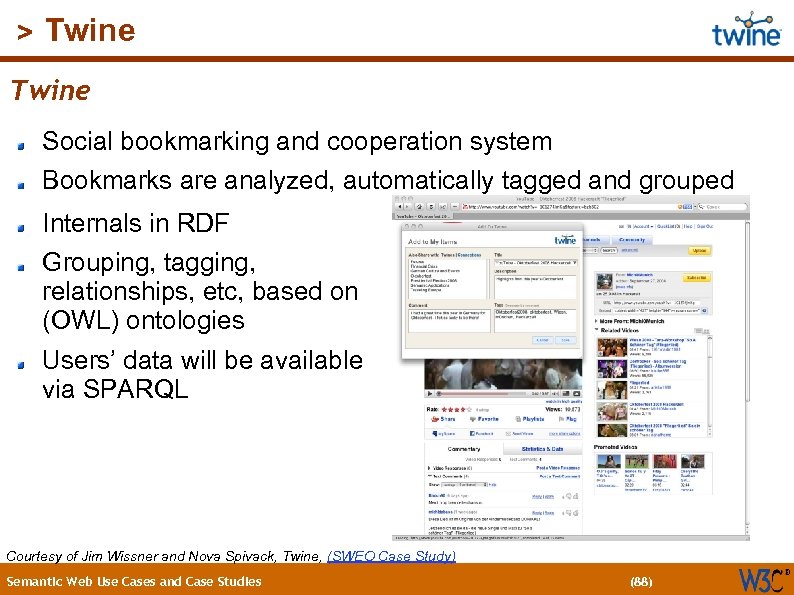This screenshot has width=794, height=595.
Task: Click the Comment box in twine dialog
Action: [450, 321]
